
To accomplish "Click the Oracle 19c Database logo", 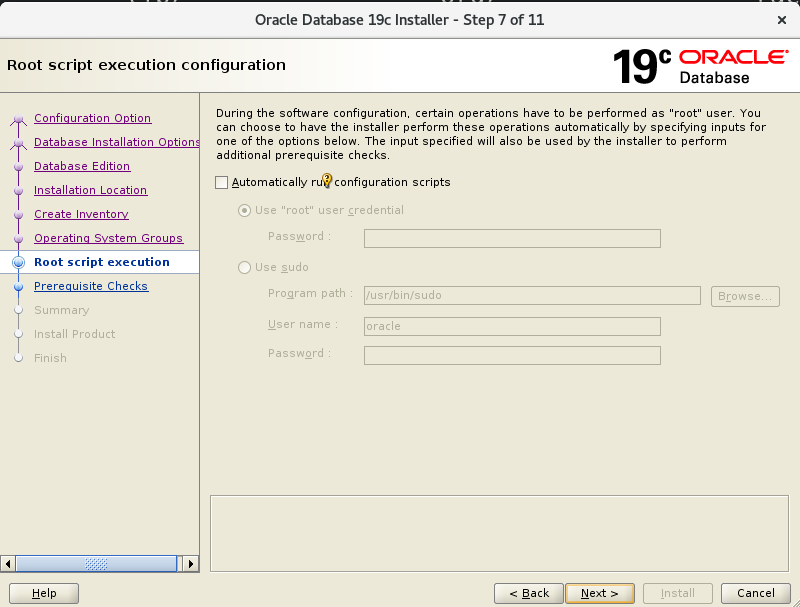I will click(x=701, y=66).
